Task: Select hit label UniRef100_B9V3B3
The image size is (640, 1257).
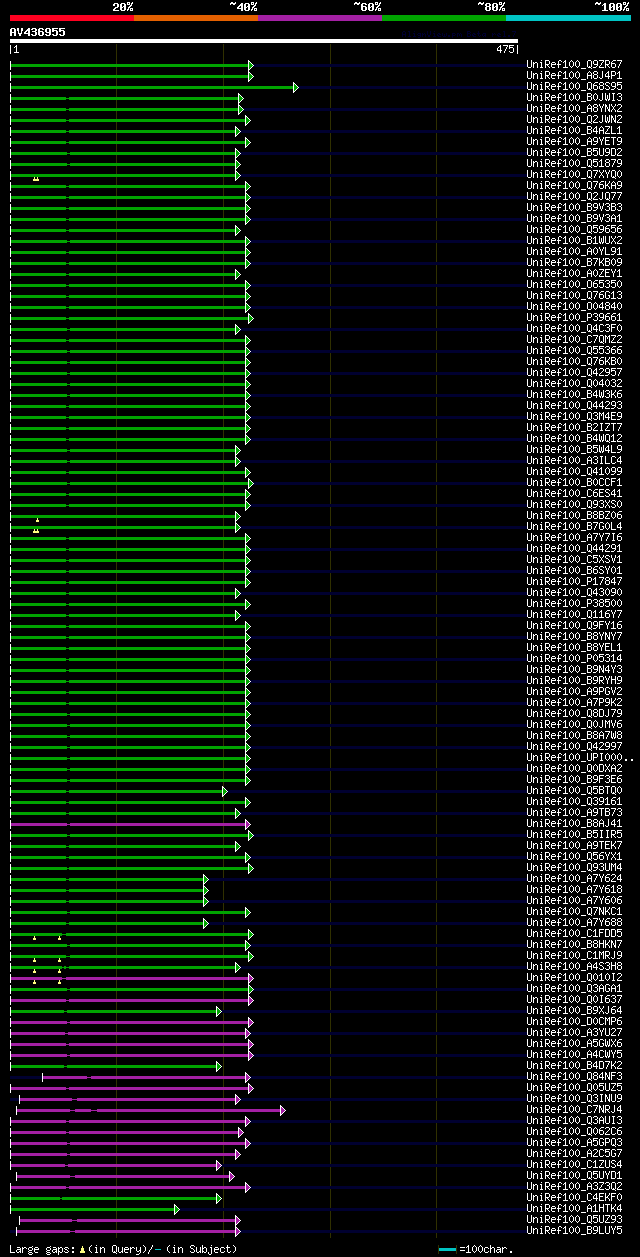Action: point(574,207)
